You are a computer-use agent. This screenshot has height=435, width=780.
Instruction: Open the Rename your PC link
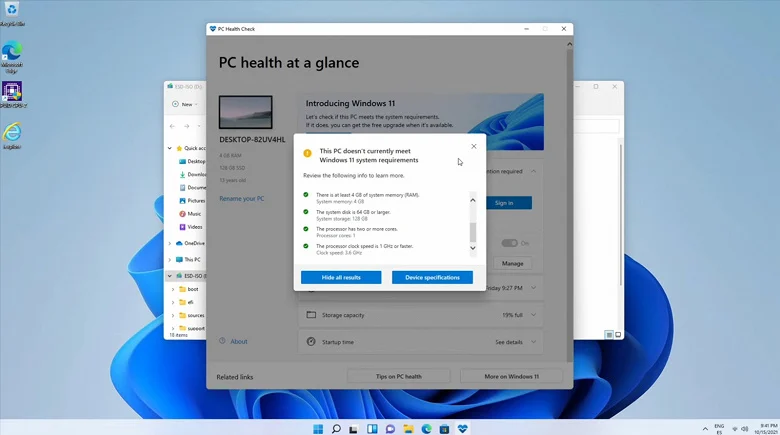point(242,199)
